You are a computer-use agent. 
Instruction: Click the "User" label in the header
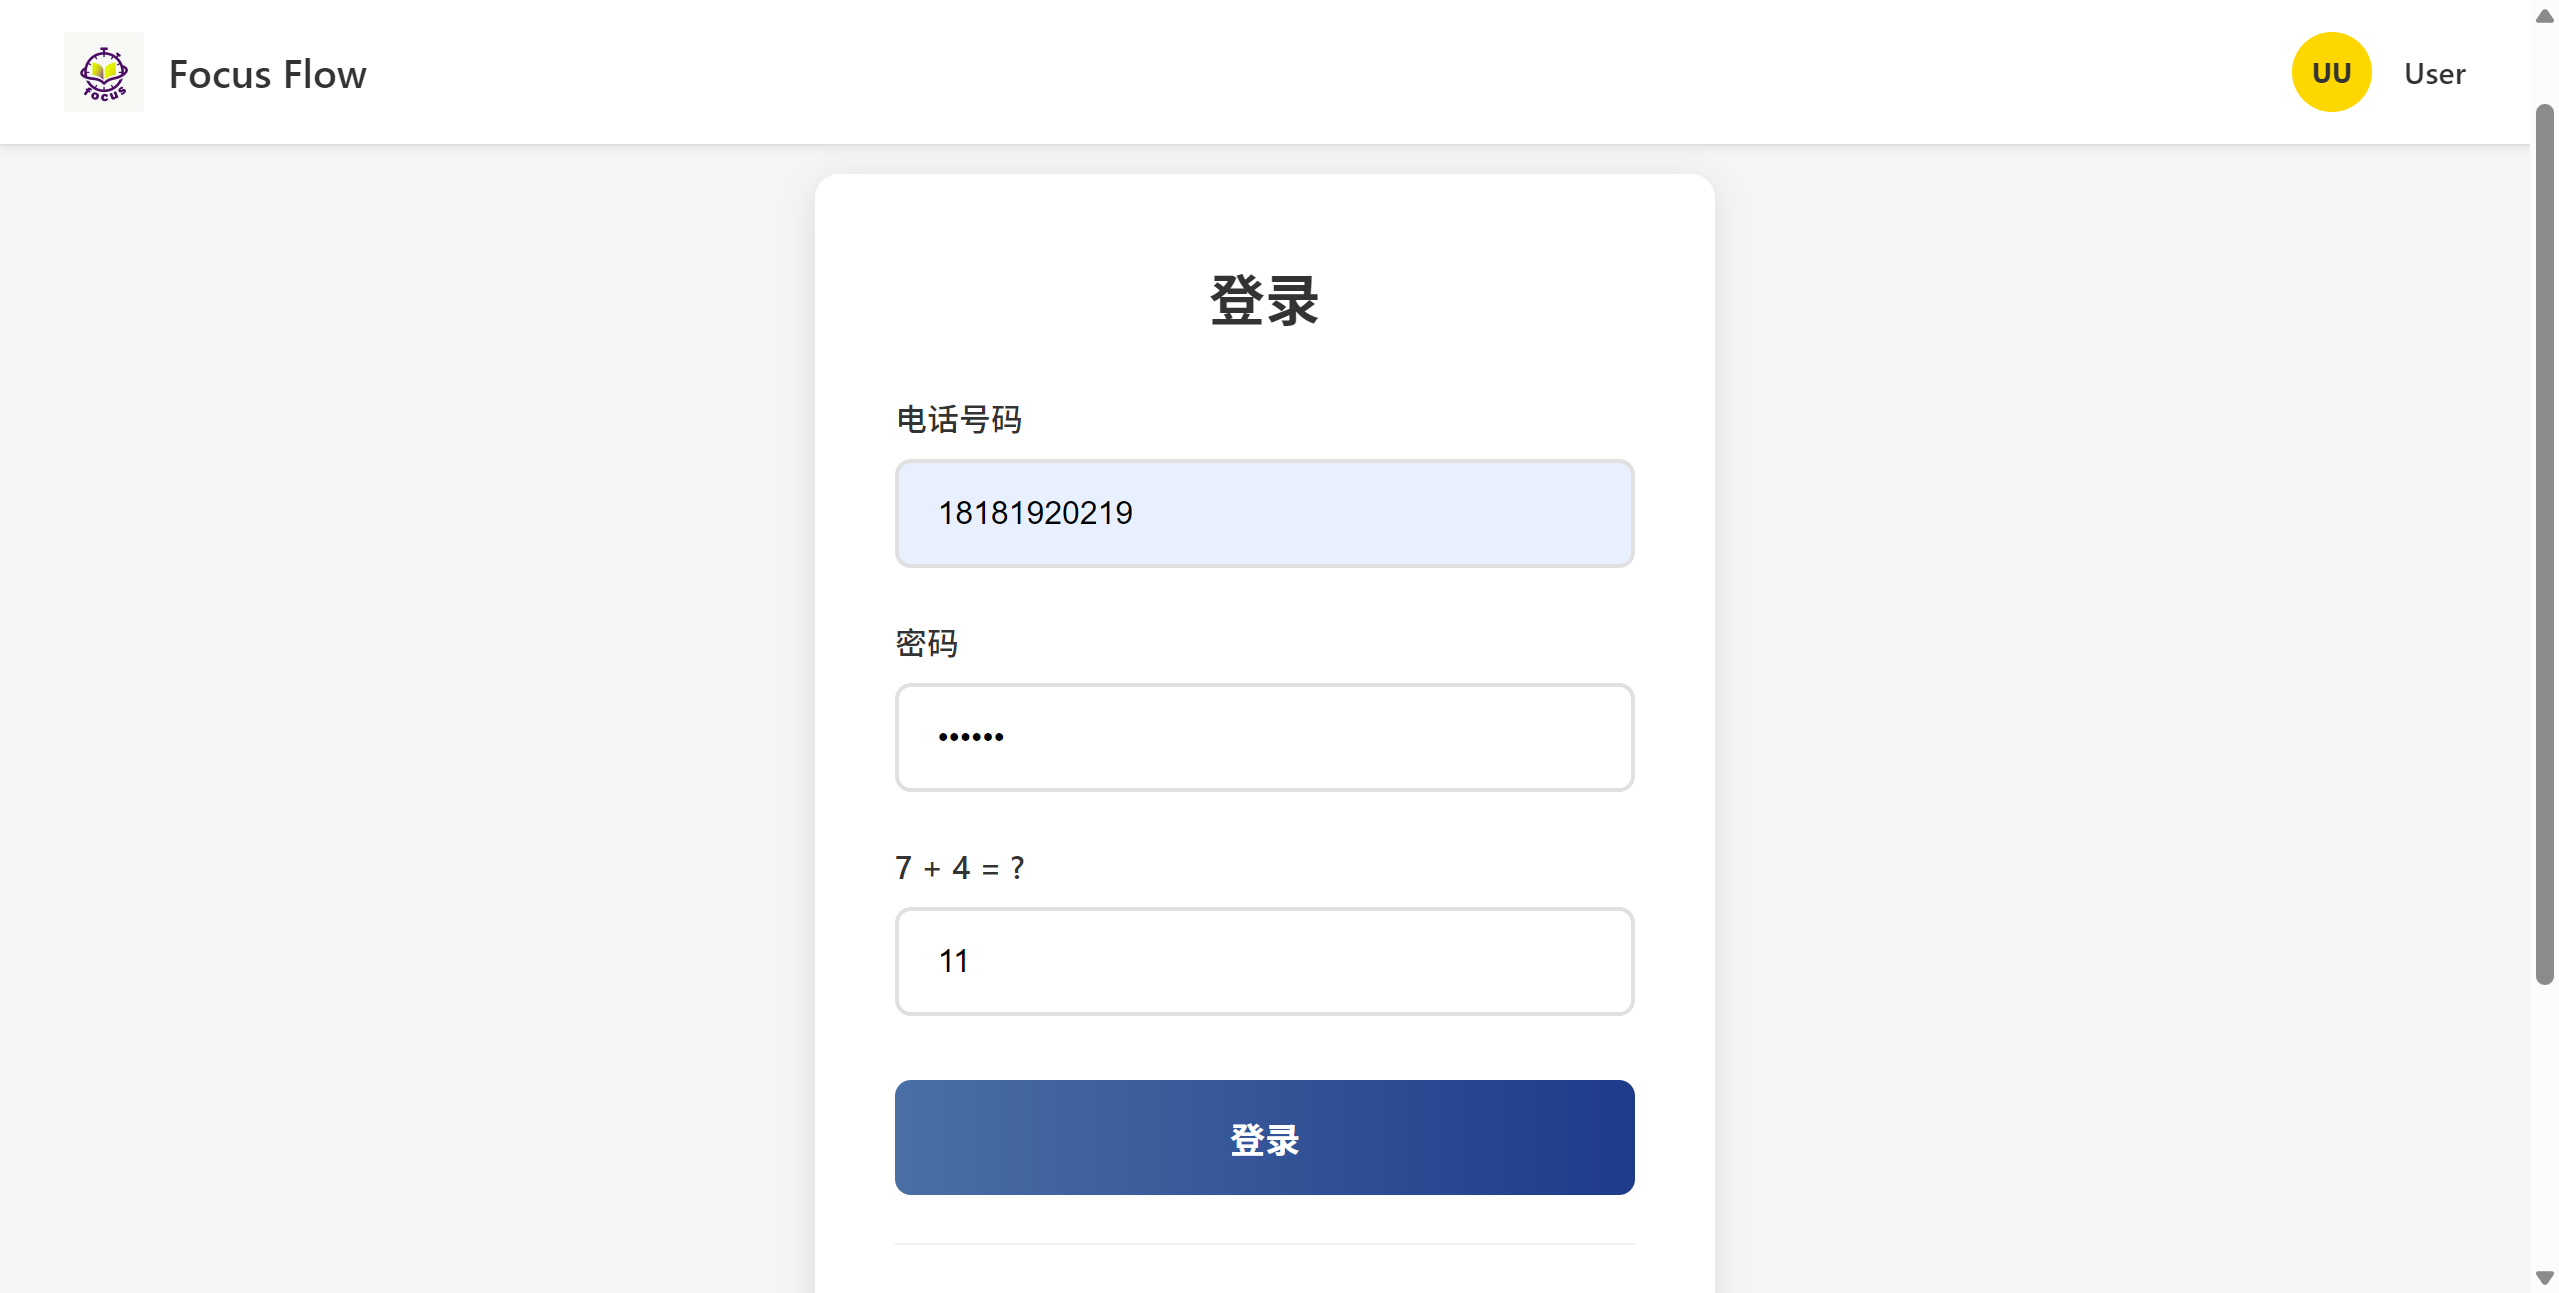(x=2434, y=73)
